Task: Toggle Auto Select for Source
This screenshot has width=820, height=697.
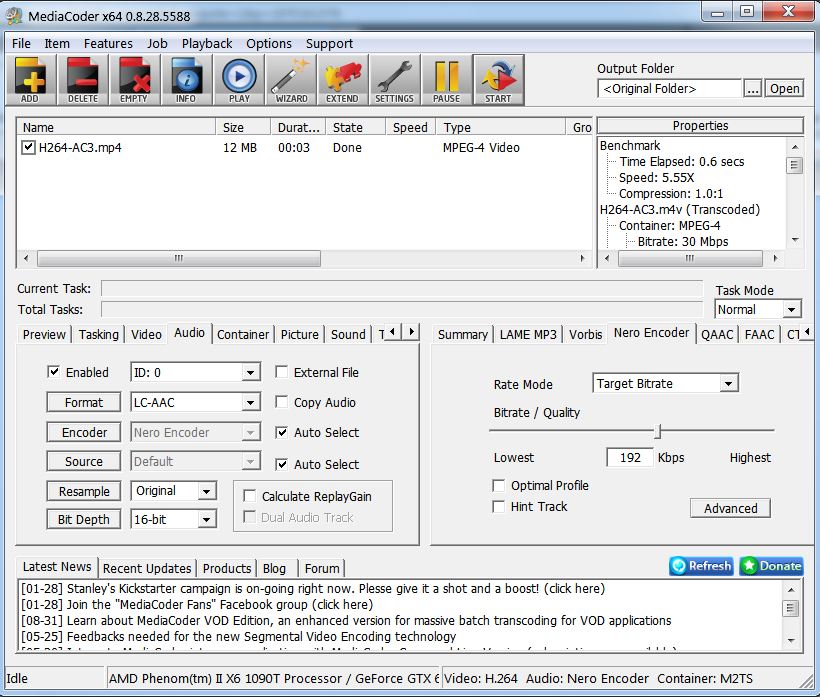Action: click(x=281, y=464)
